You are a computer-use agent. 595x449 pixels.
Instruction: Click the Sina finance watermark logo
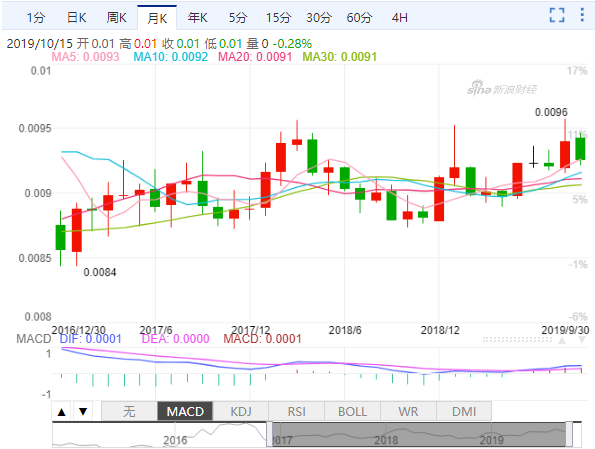click(502, 88)
